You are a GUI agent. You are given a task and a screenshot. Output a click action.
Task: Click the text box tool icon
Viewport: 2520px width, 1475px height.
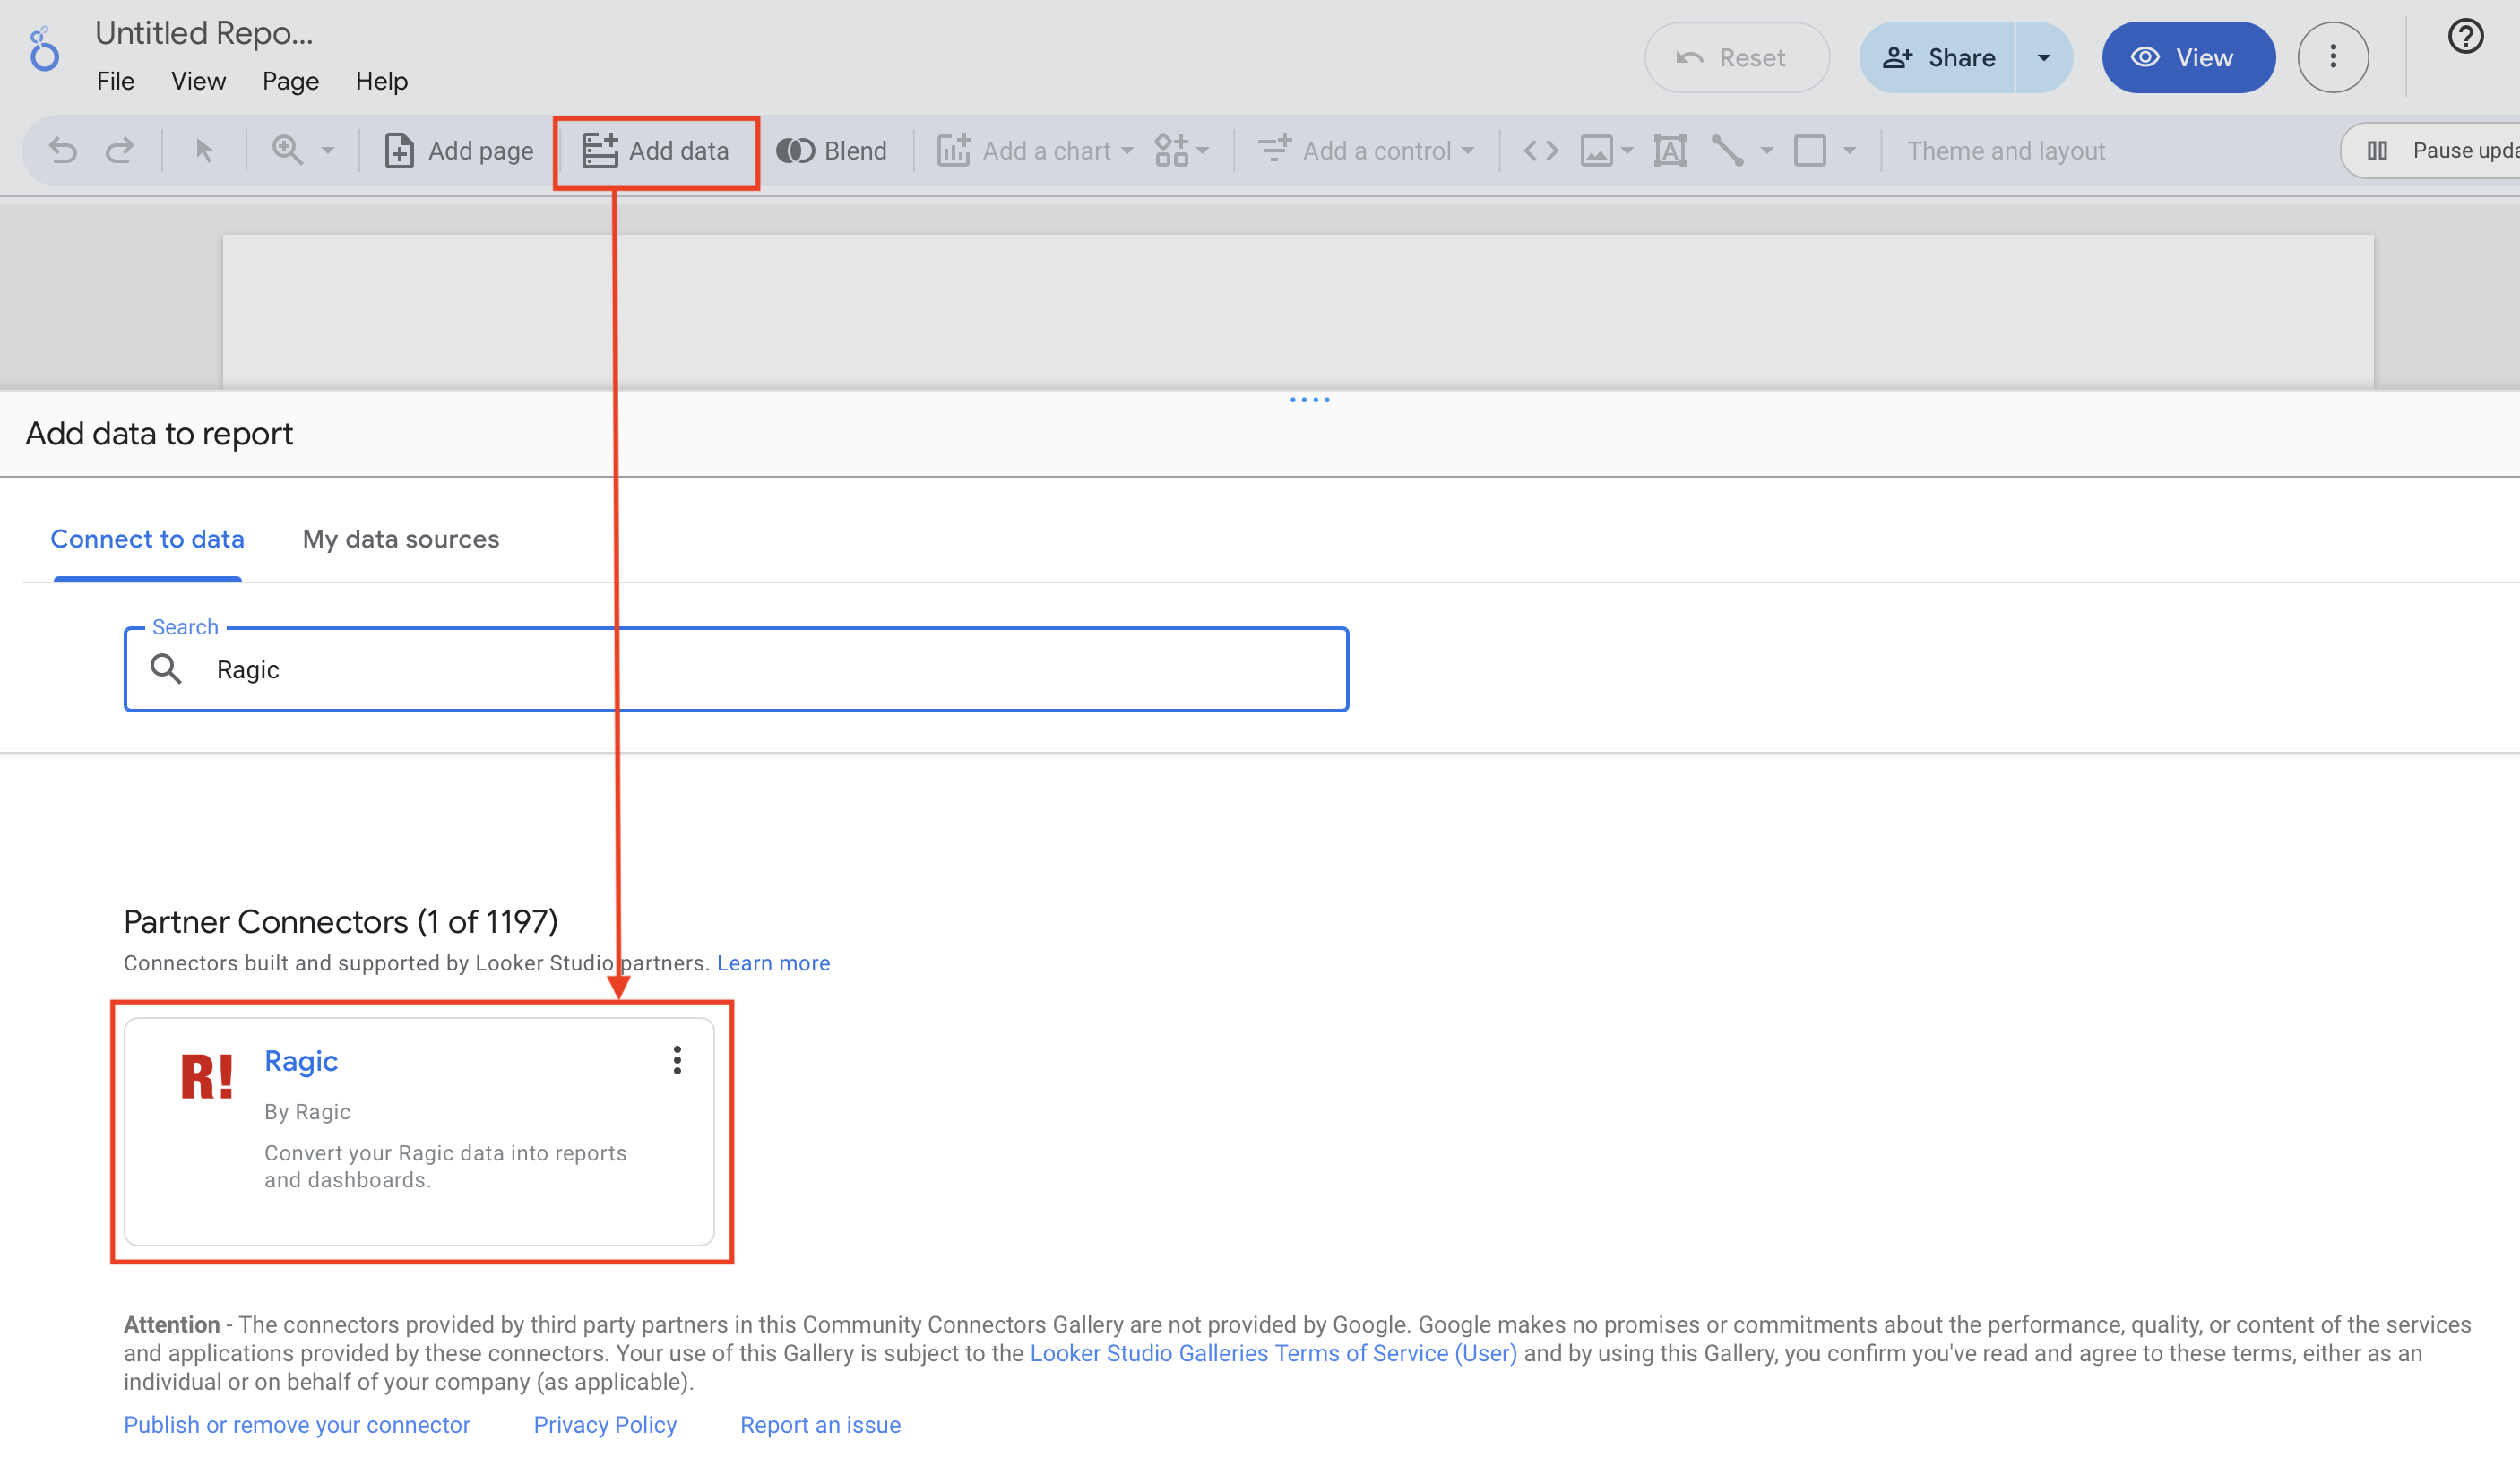[1670, 151]
